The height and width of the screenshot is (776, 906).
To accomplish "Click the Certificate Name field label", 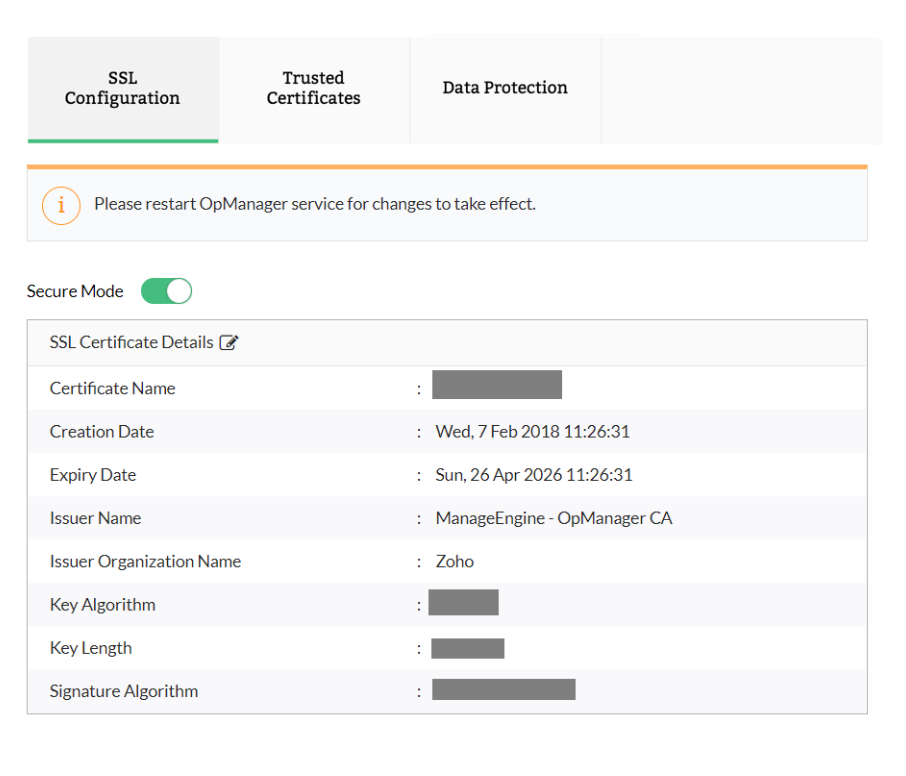I will click(x=112, y=388).
